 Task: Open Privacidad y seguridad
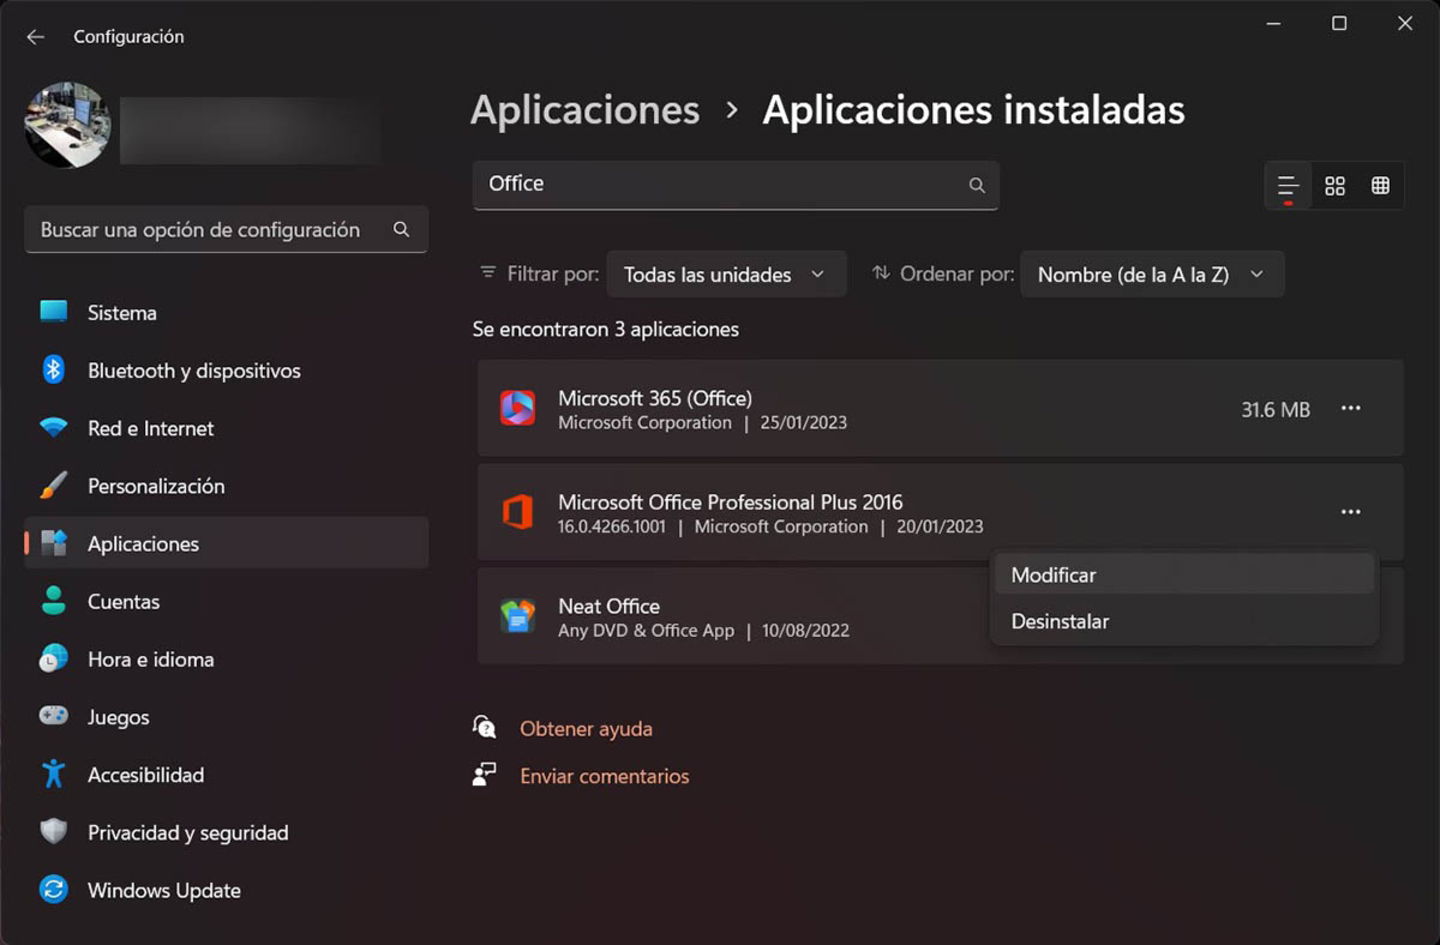point(226,832)
